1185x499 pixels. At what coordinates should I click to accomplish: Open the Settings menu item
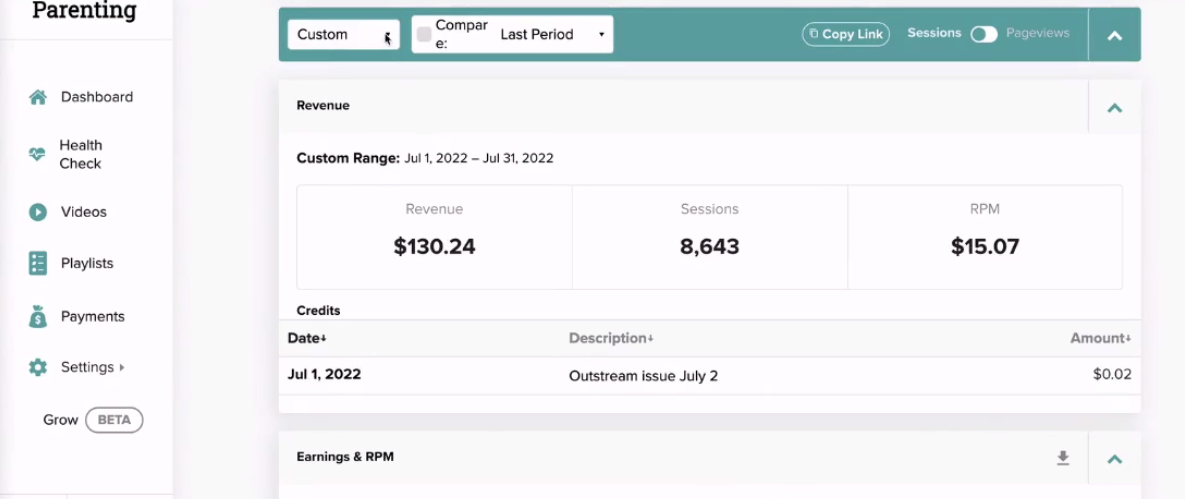tap(87, 367)
